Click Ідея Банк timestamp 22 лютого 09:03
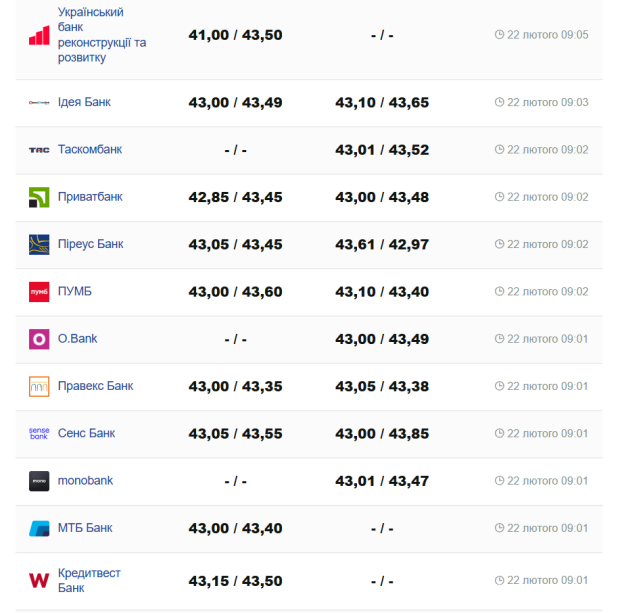Screen dimensions: 620x613 (542, 102)
